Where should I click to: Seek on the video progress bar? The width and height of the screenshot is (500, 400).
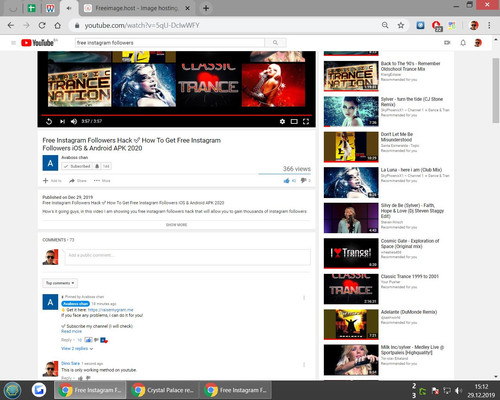[176, 115]
